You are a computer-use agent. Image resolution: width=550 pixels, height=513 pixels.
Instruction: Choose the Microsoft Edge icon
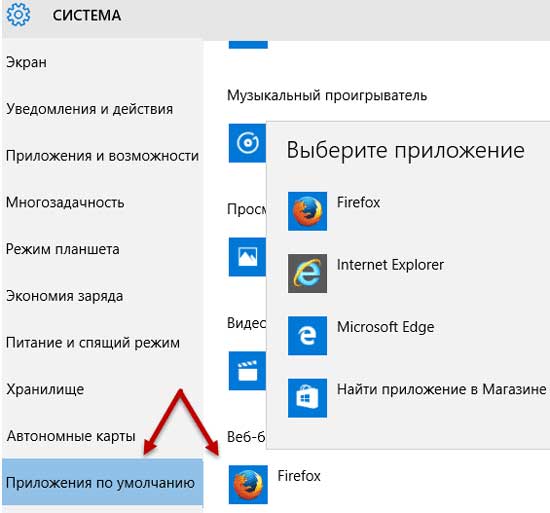pyautogui.click(x=307, y=336)
